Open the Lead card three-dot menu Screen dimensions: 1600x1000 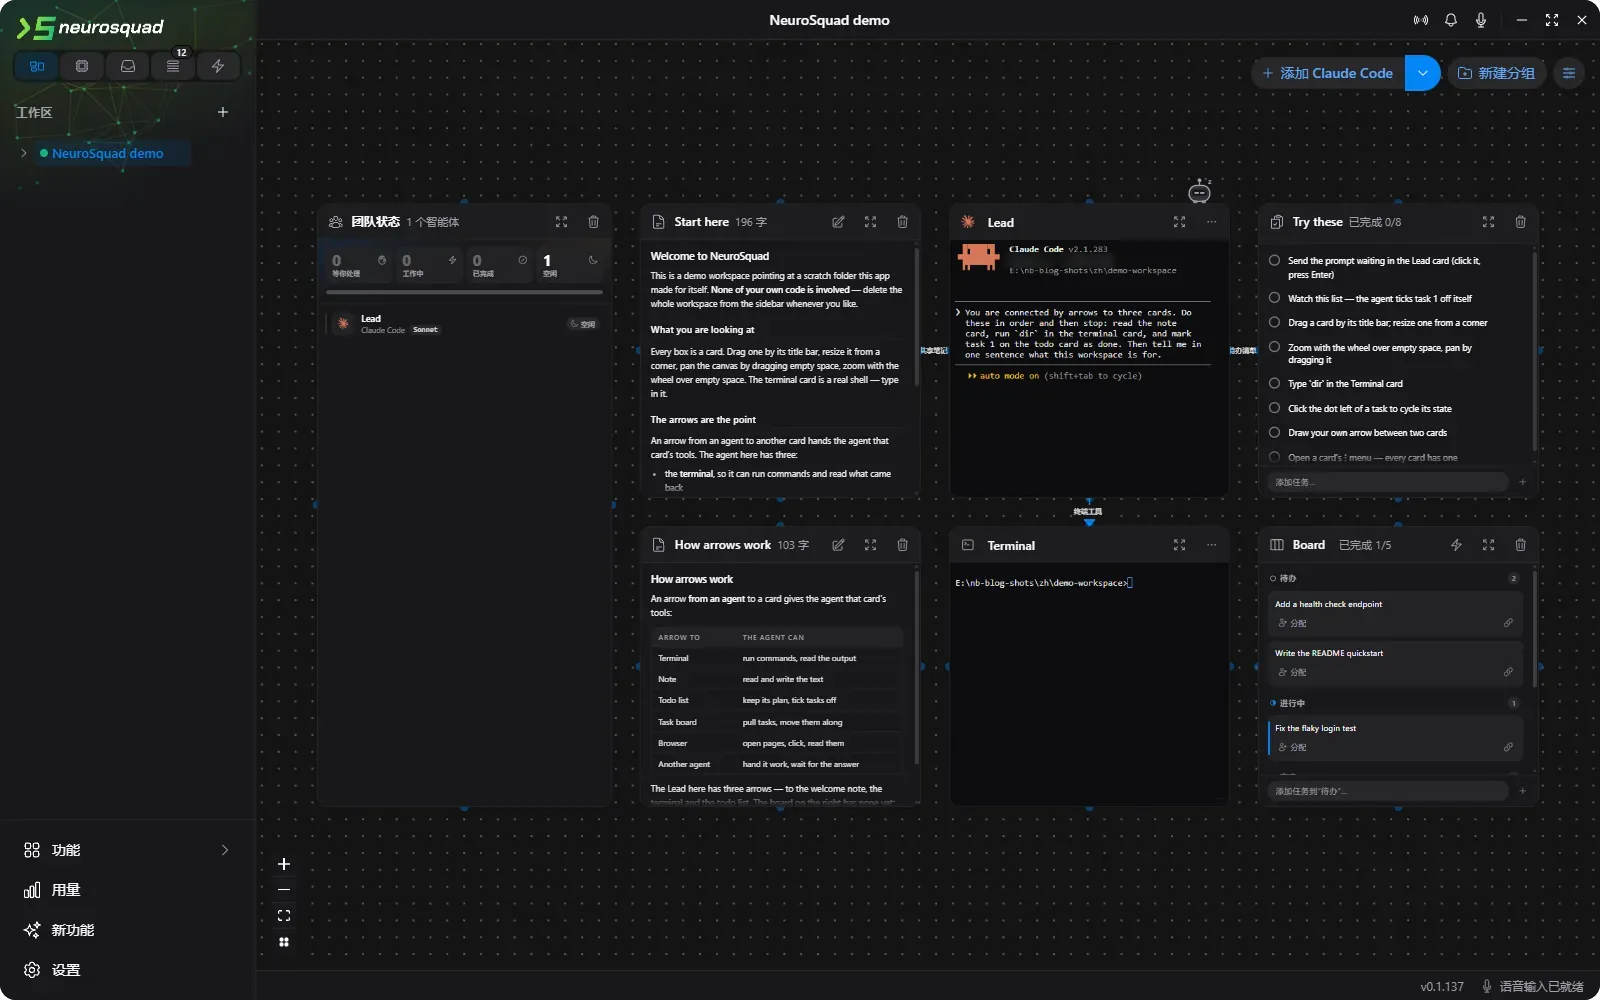pos(1211,222)
